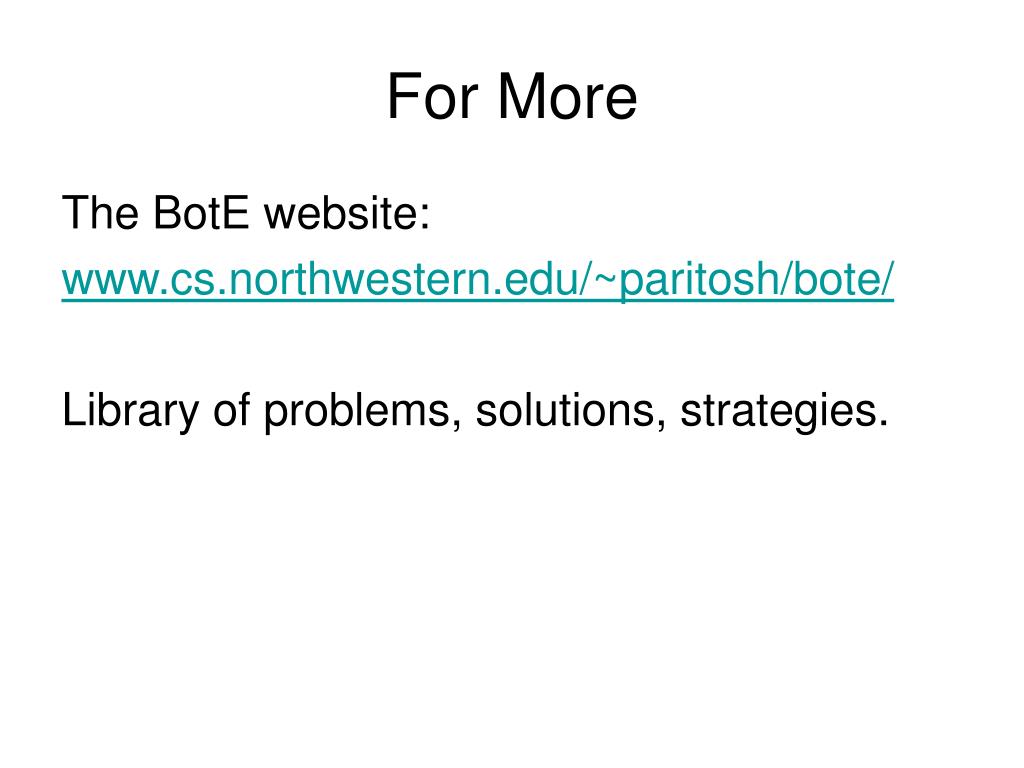Open the www.cs.northwestern.edu BotE hyperlink

[477, 279]
